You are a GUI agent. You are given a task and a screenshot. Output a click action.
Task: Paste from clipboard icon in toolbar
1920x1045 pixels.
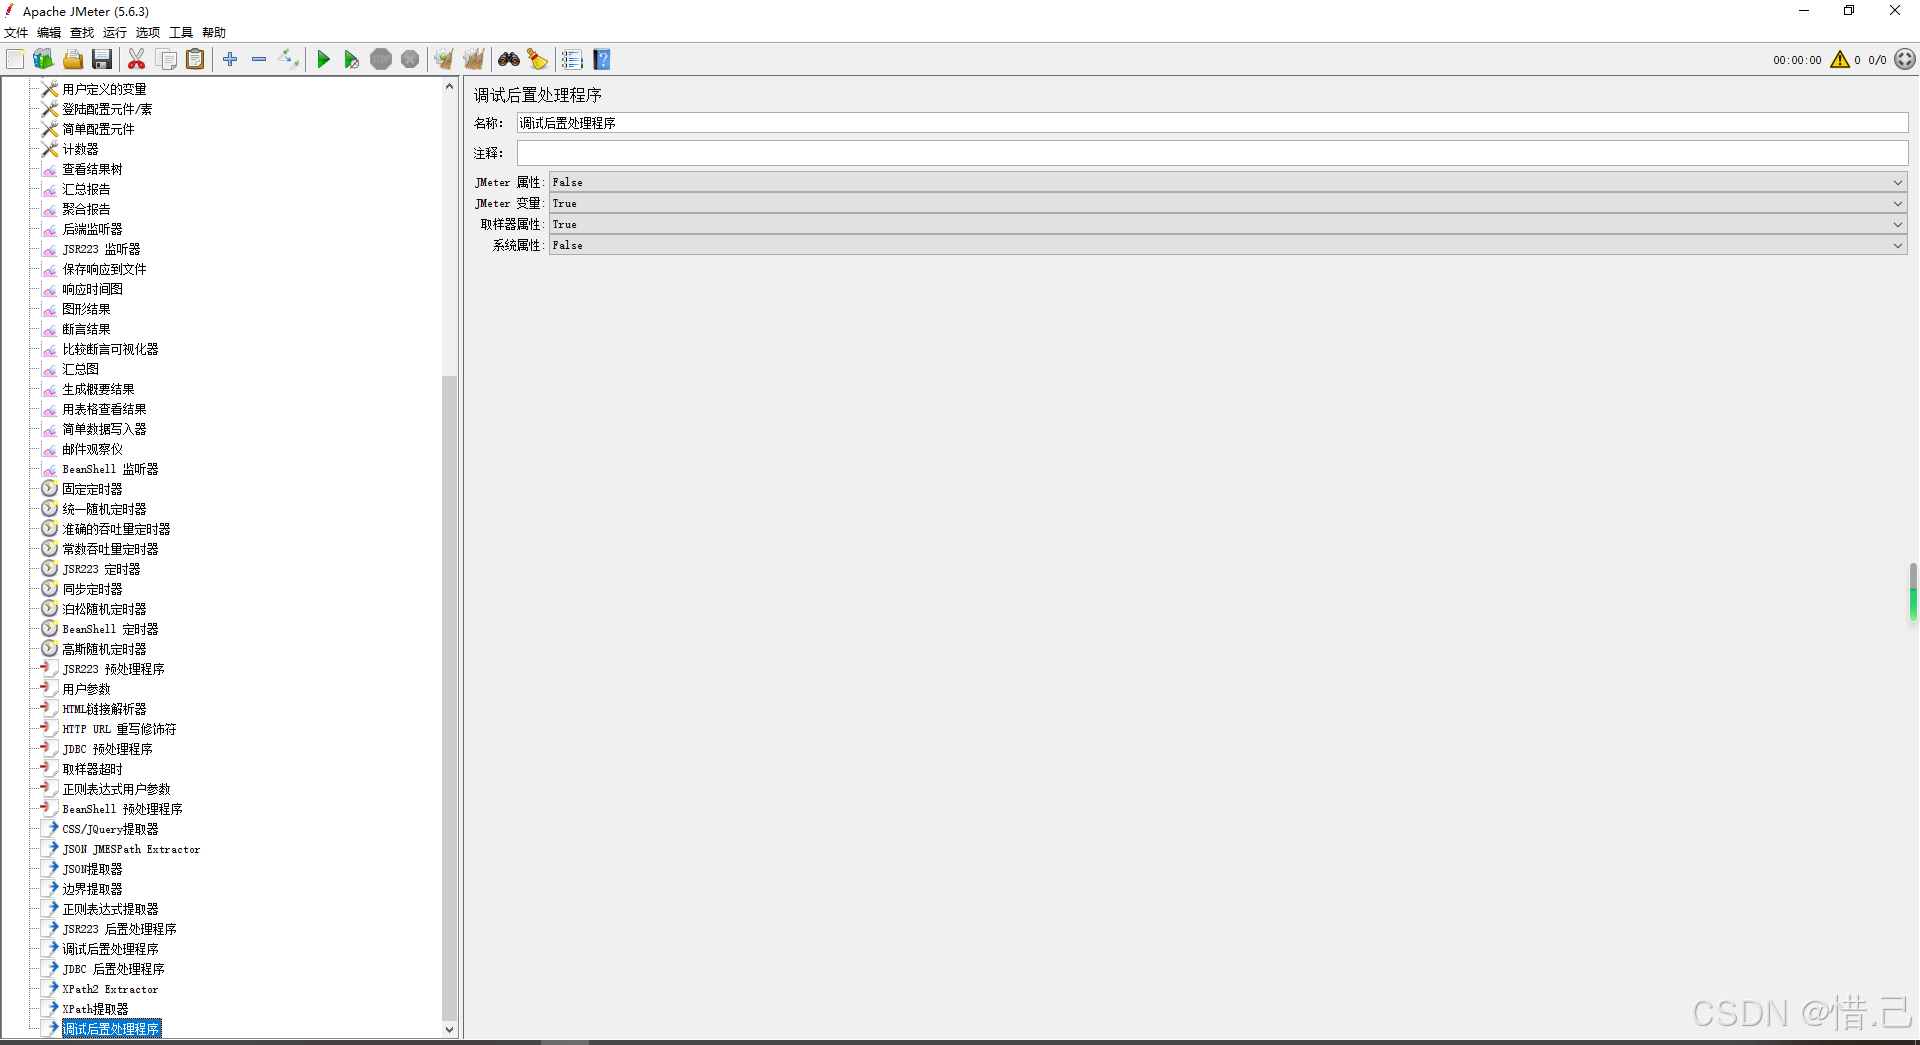coord(196,60)
